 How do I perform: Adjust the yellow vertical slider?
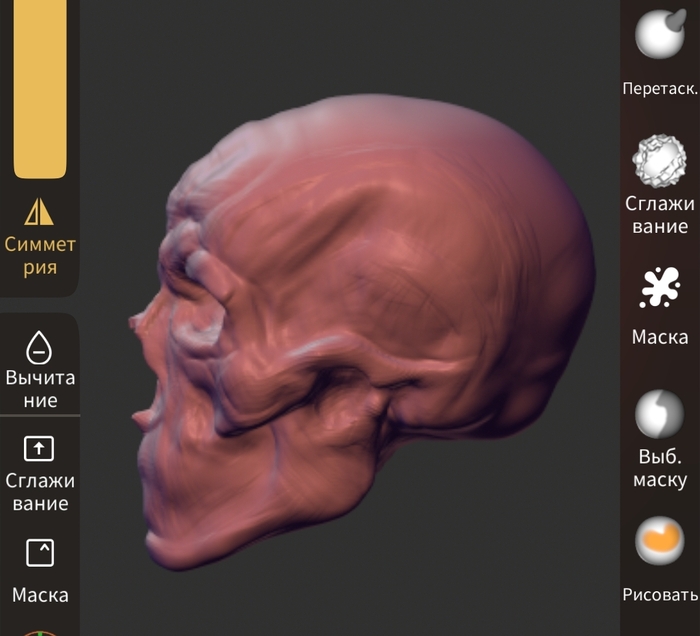pyautogui.click(x=40, y=88)
